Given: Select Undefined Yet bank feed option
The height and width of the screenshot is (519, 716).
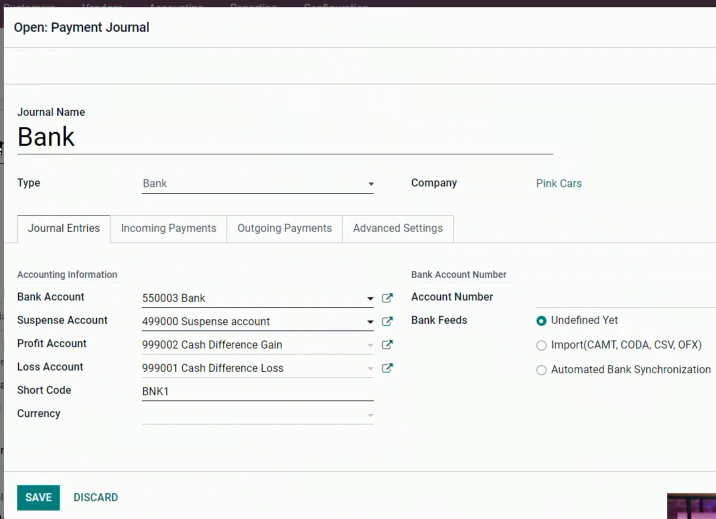Looking at the screenshot, I should point(541,321).
